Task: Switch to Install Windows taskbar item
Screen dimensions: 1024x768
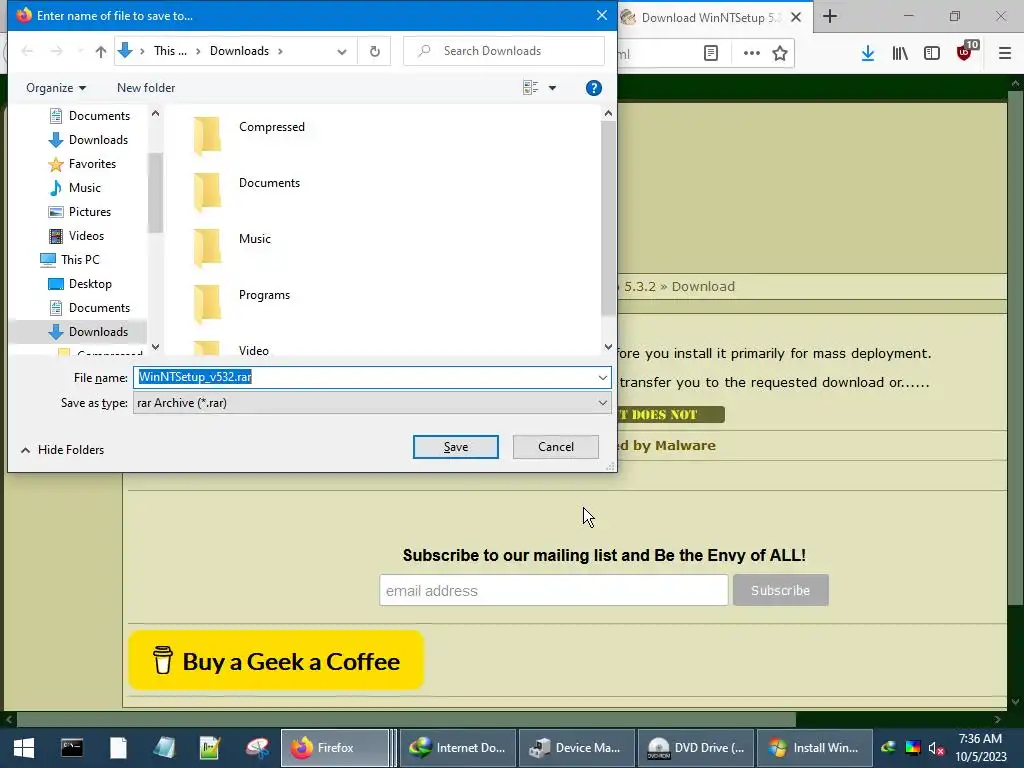Action: 815,748
